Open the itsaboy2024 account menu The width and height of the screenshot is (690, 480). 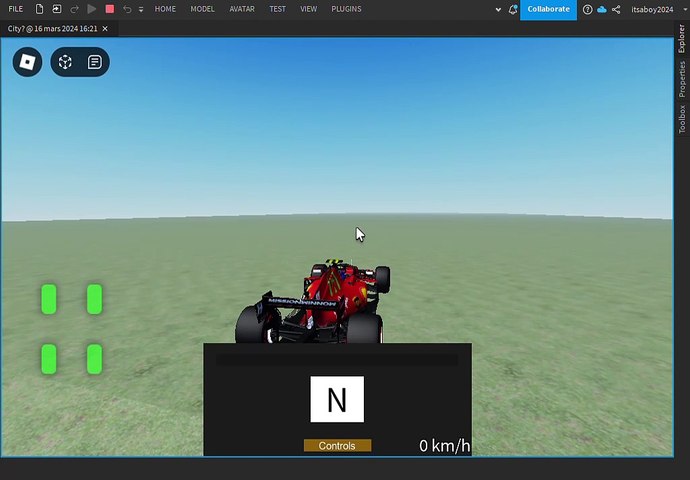pos(652,9)
